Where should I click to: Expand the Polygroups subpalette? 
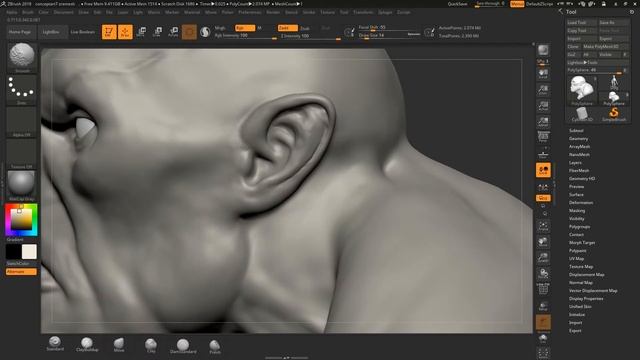pos(579,227)
